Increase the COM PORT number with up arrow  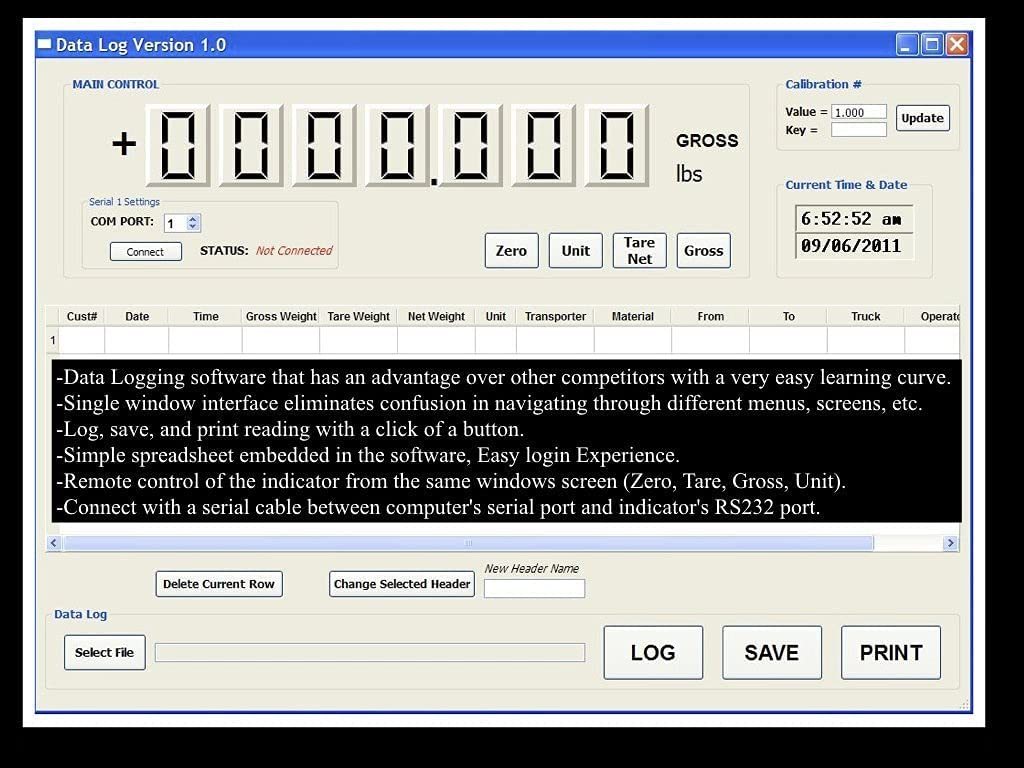pyautogui.click(x=194, y=219)
